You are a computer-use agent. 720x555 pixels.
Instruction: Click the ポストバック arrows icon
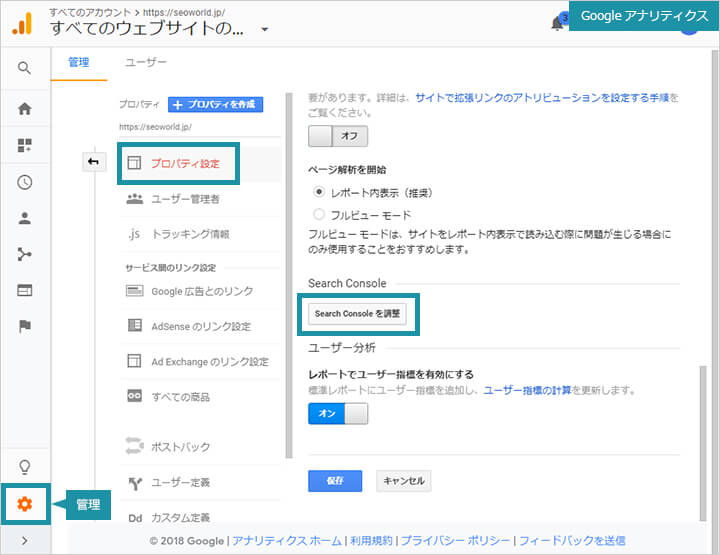coord(135,445)
